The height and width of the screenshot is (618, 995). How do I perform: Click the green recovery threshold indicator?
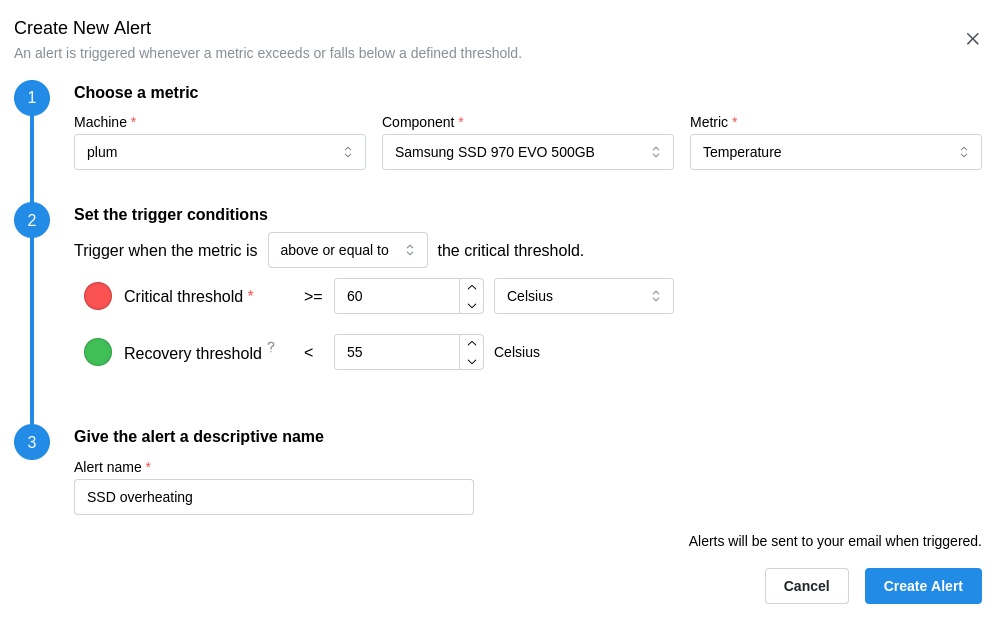click(x=98, y=352)
